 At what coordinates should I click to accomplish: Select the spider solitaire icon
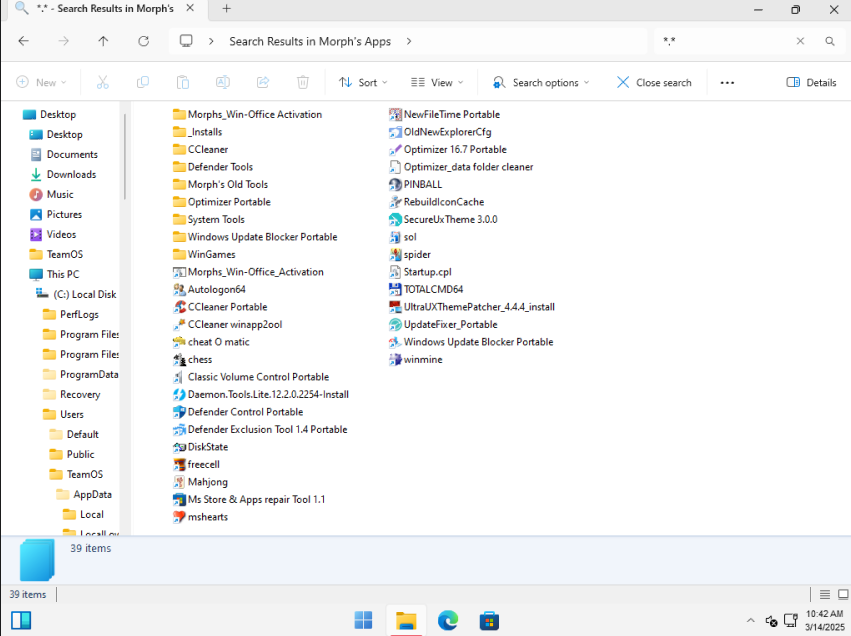[x=395, y=255]
